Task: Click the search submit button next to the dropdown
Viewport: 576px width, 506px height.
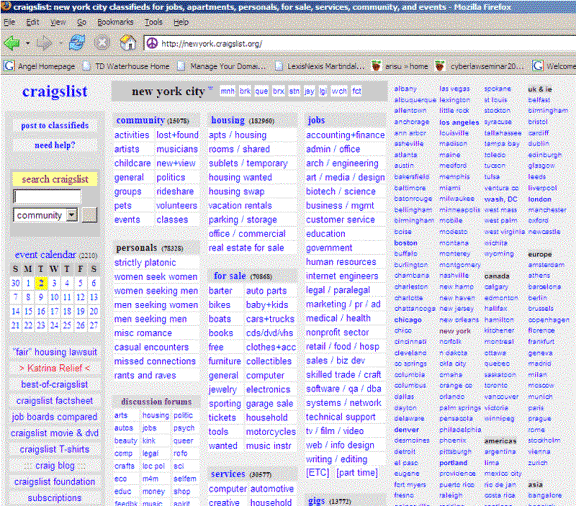Action: click(x=89, y=215)
